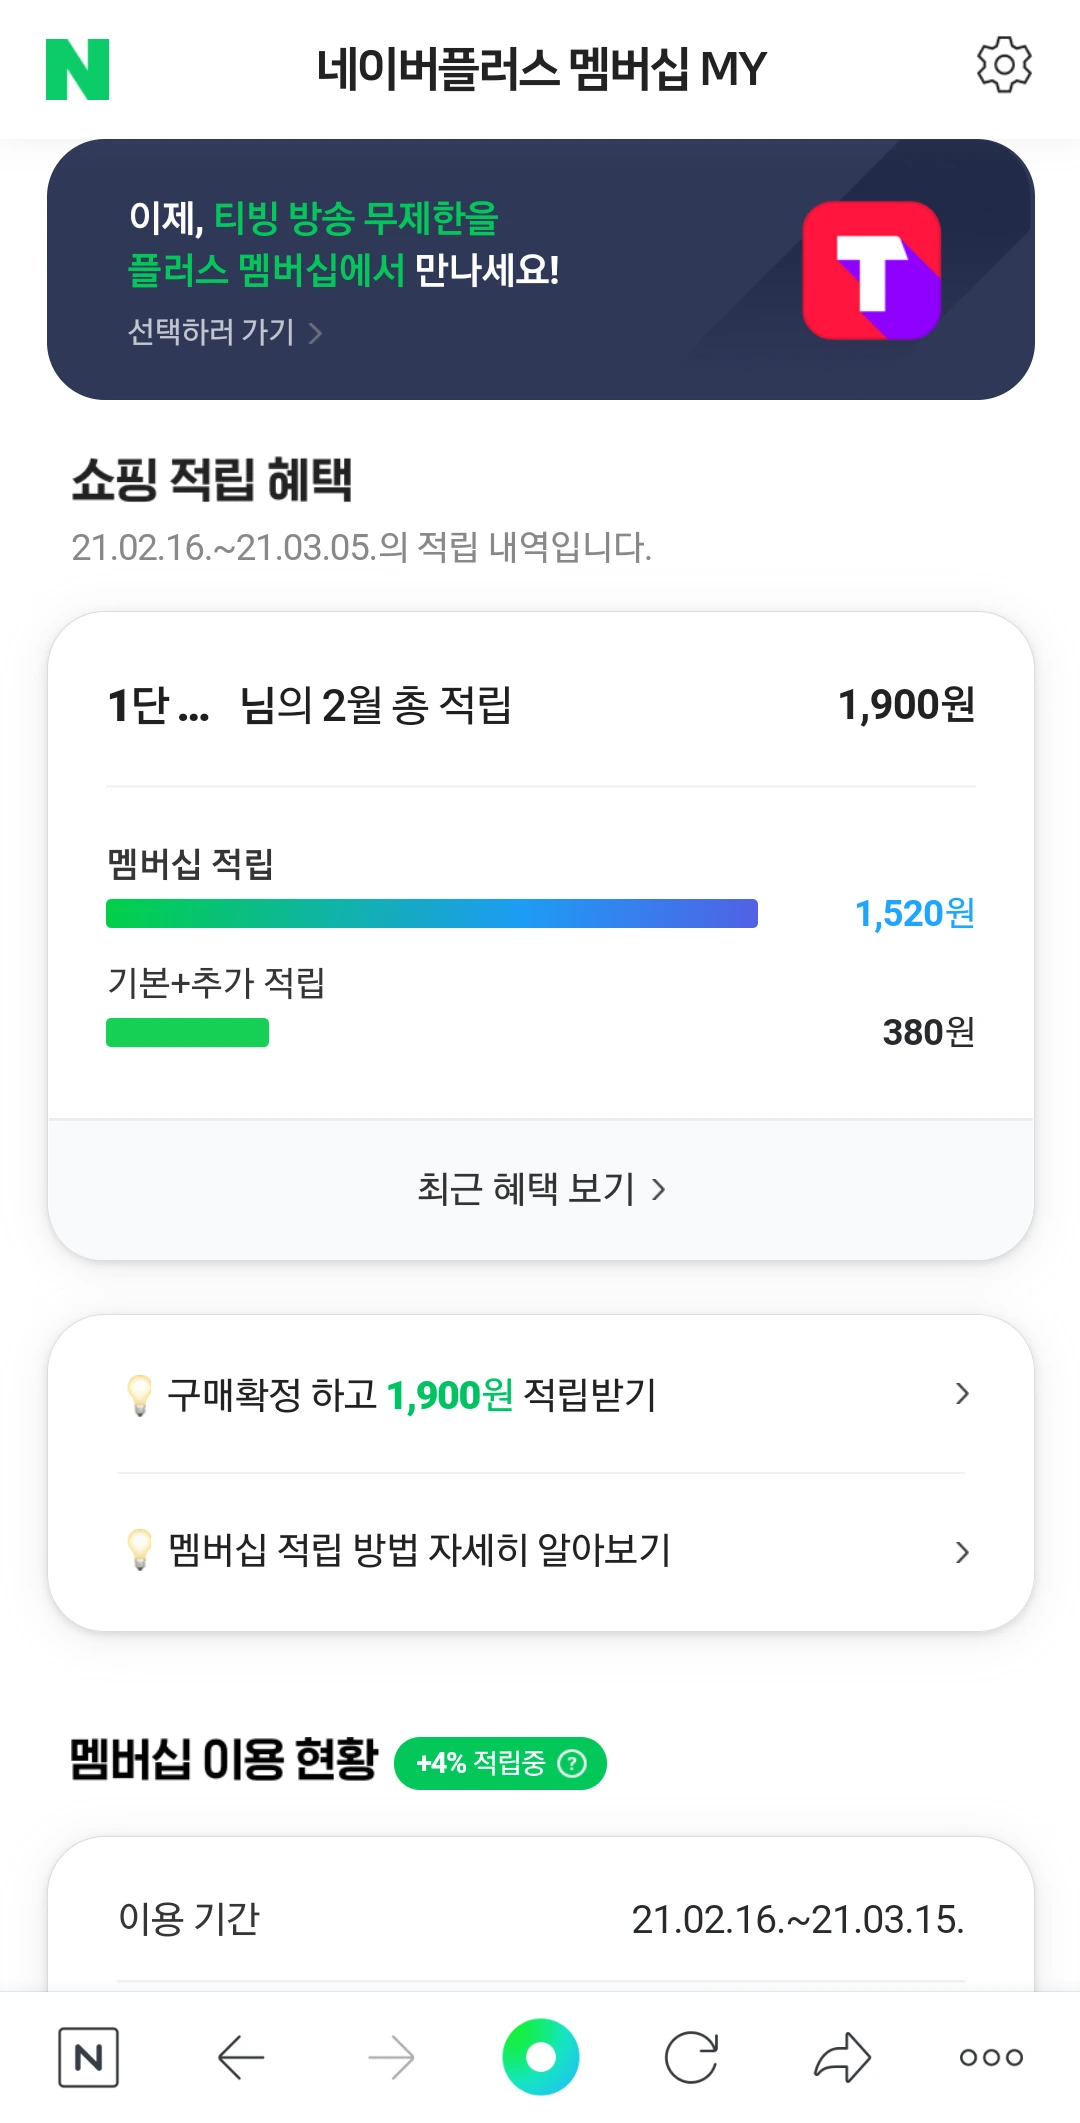This screenshot has height=2123, width=1080.
Task: Tap the green circle home button
Action: 540,2056
